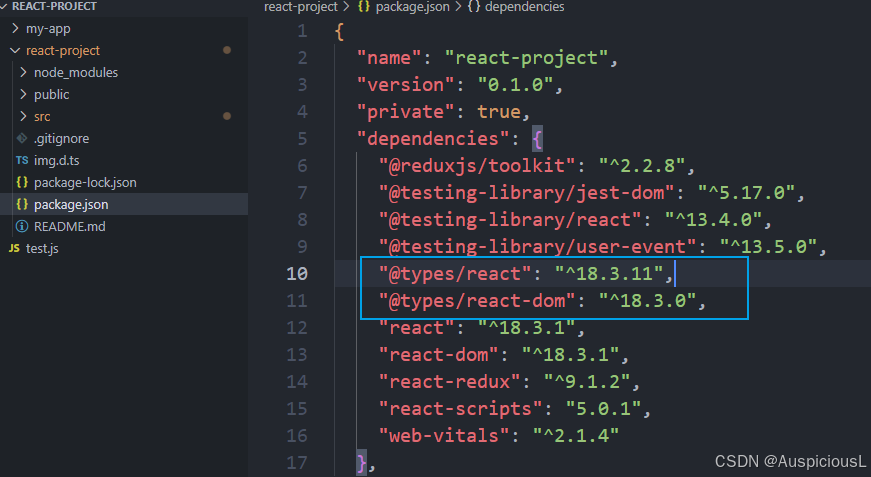Screen dimensions: 871x477
Task: Open the .gitignore file
Action: click(61, 138)
